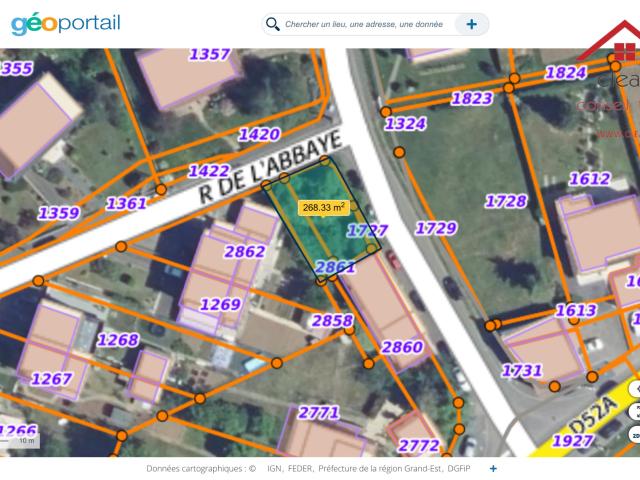Click the Géoportail logo
This screenshot has width=640, height=480.
[66, 24]
